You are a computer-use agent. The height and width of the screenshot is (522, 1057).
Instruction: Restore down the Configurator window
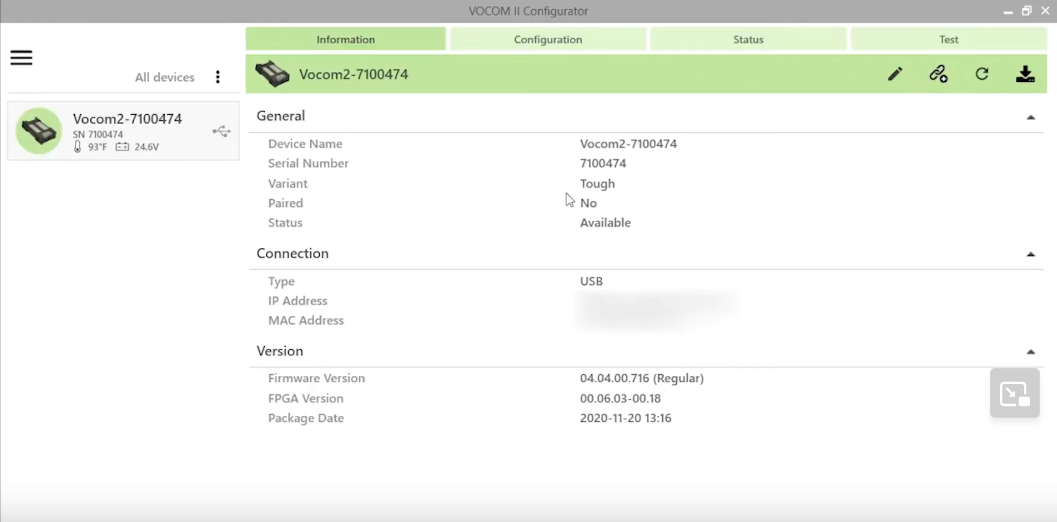(x=1027, y=11)
